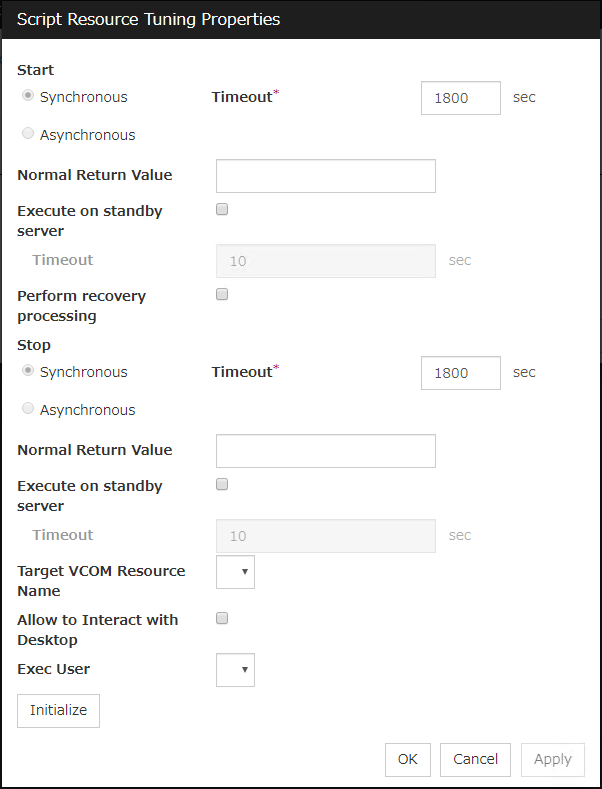Select Asynchronous under Start section
602x789 pixels.
[28, 134]
